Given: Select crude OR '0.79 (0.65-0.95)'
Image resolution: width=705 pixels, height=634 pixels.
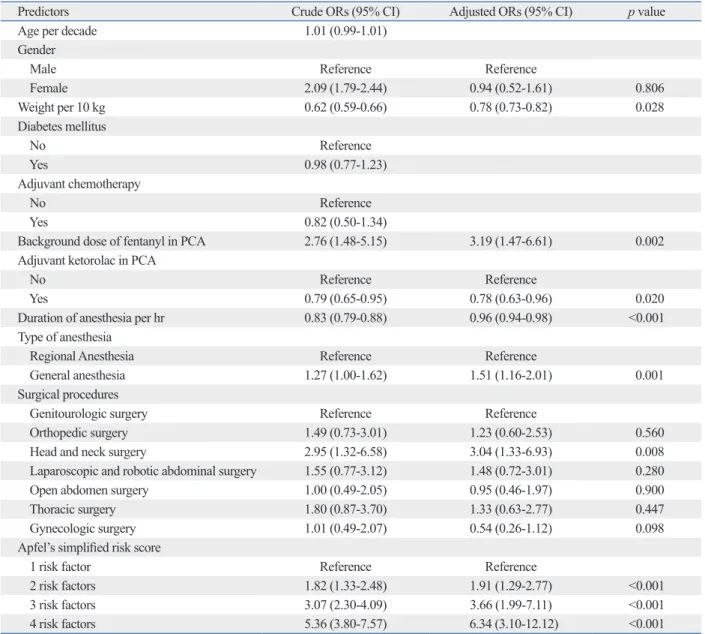Looking at the screenshot, I should tap(345, 299).
